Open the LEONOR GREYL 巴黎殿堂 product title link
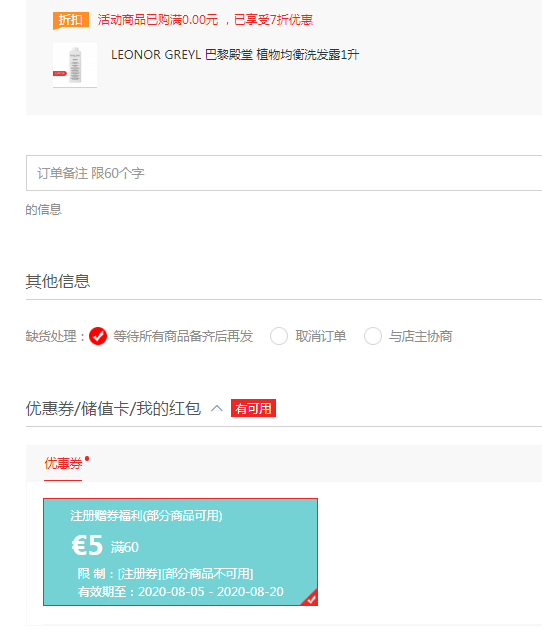This screenshot has height=630, width=542. tap(235, 55)
